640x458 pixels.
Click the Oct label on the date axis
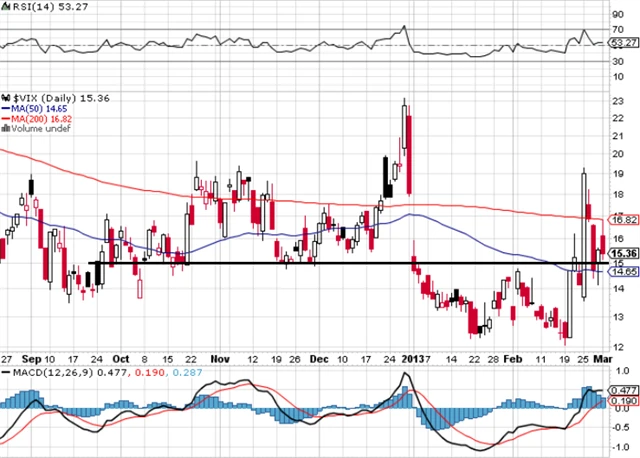(120, 356)
